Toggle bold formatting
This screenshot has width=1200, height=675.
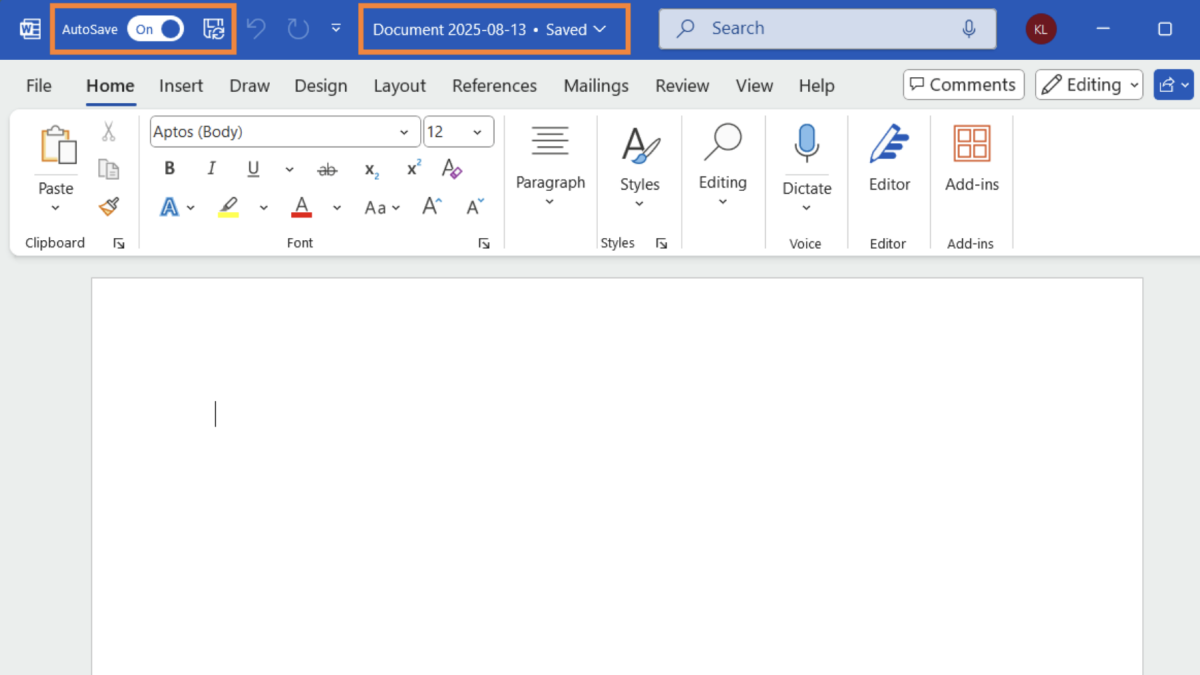tap(169, 168)
